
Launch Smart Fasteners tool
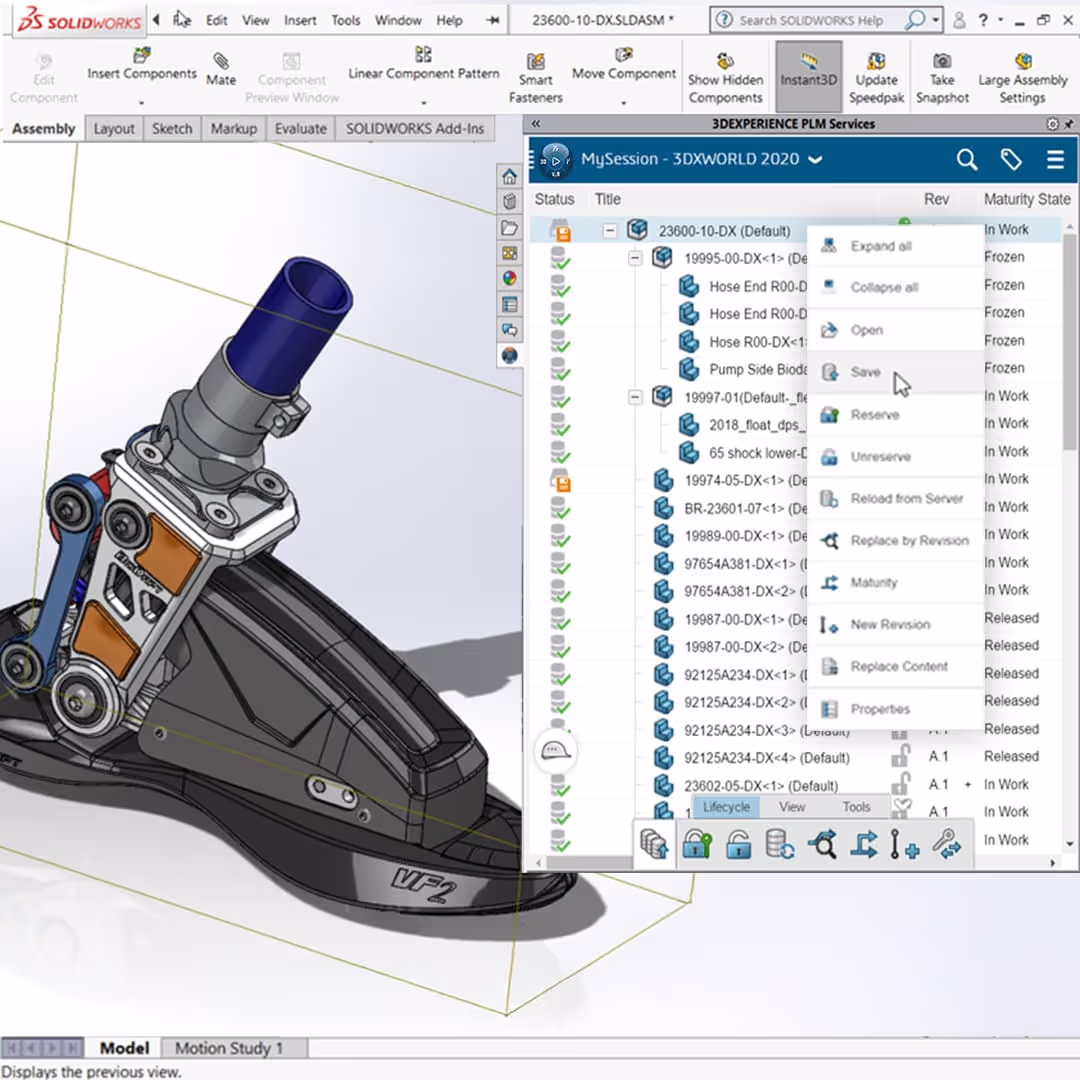pyautogui.click(x=536, y=79)
